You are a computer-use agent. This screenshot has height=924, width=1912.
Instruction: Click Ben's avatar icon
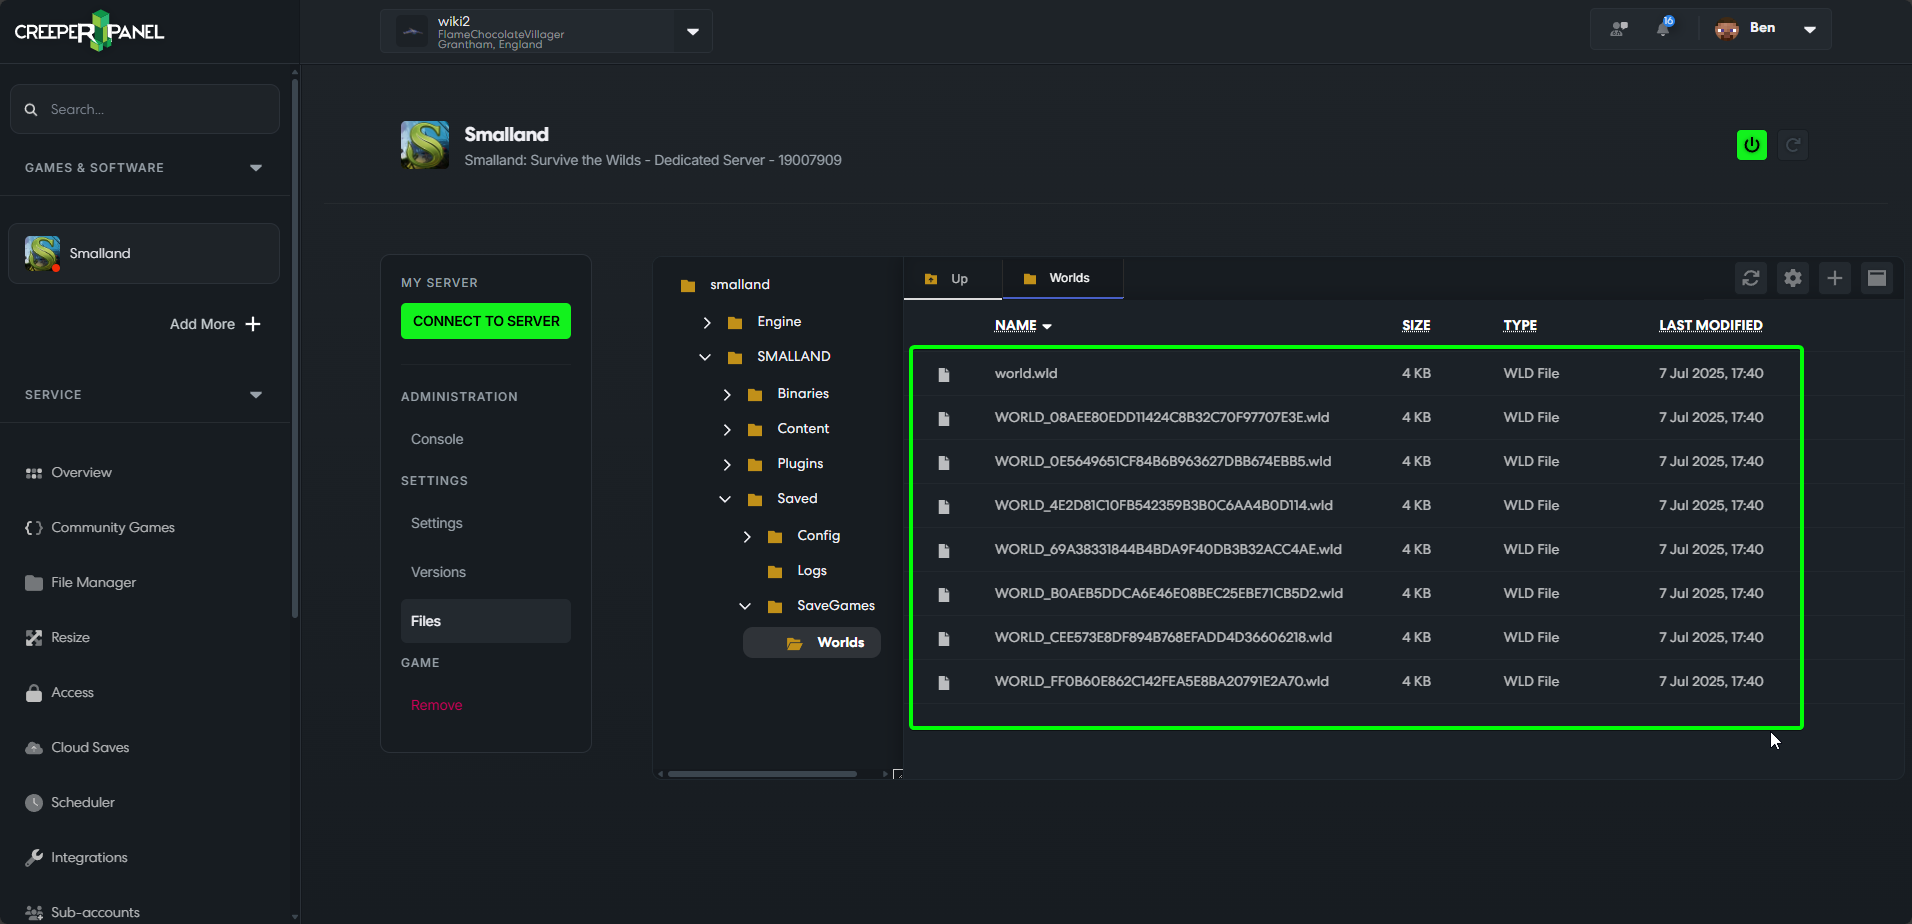click(x=1727, y=29)
